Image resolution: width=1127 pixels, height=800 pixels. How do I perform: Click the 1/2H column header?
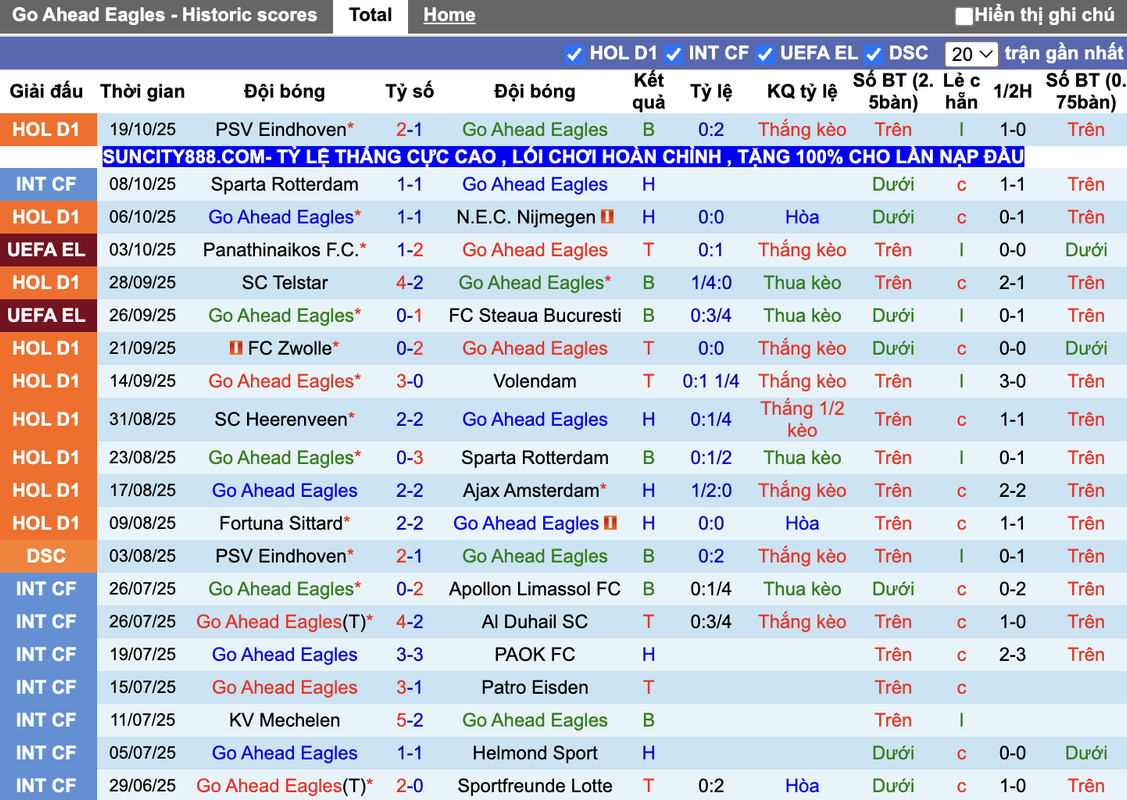1013,91
